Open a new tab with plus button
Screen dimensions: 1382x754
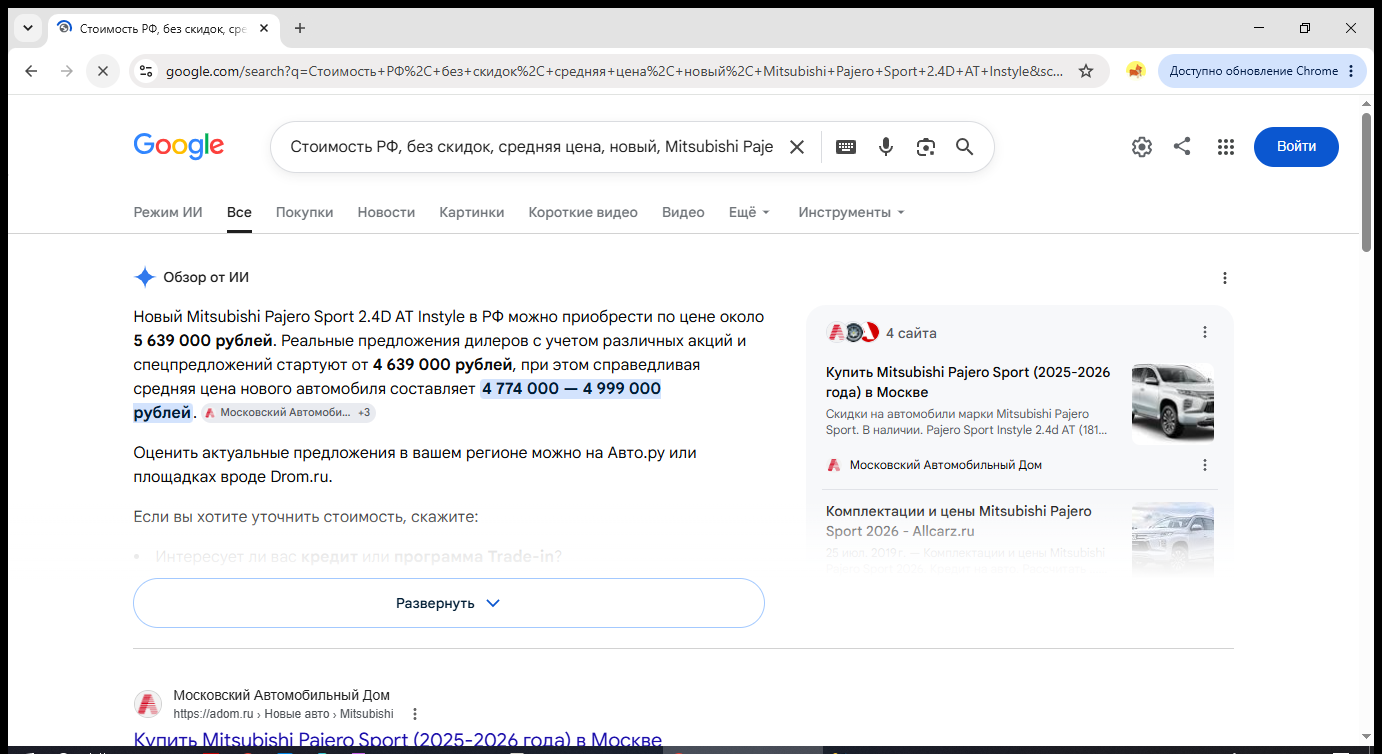[300, 28]
